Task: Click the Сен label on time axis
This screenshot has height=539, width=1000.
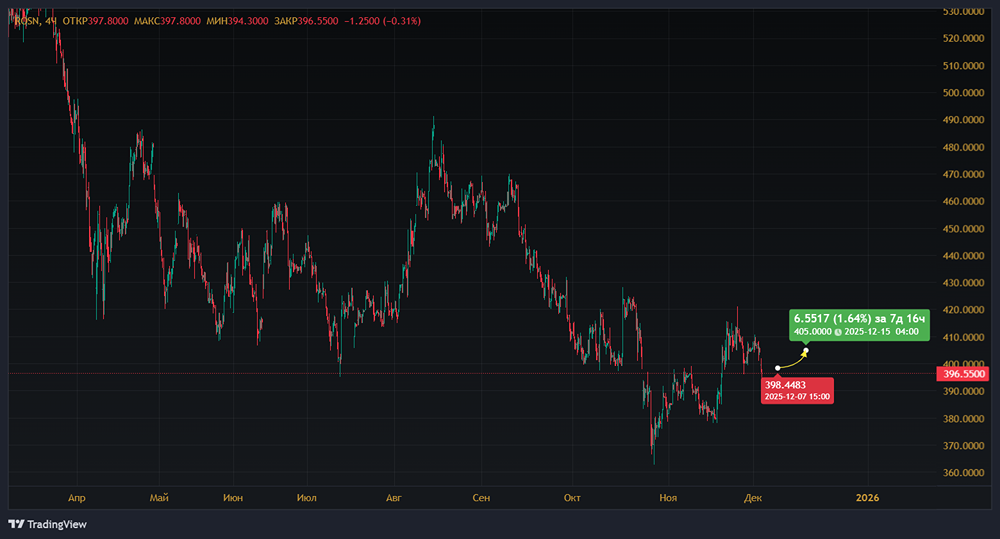Action: [482, 498]
